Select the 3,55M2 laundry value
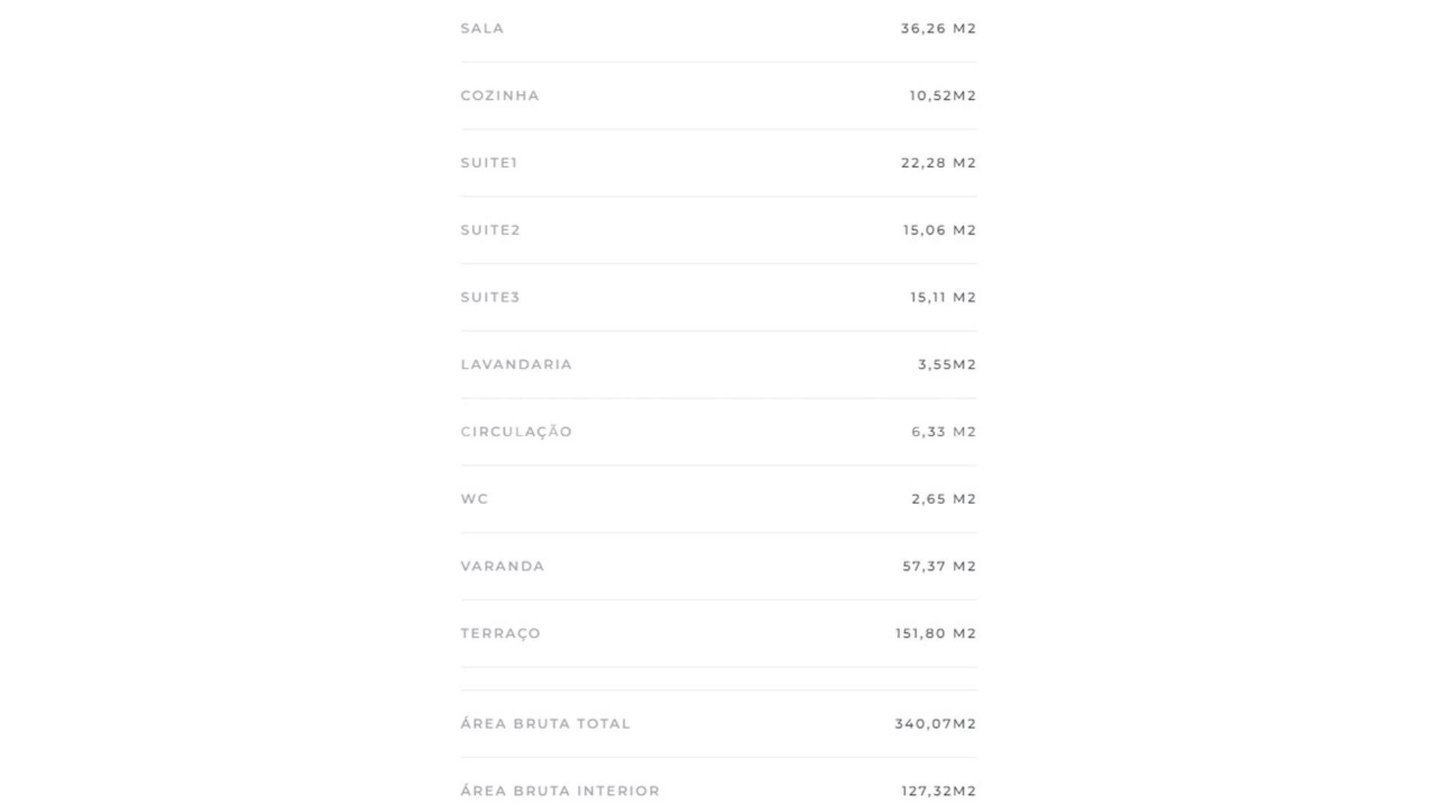This screenshot has height=810, width=1440. 947,364
